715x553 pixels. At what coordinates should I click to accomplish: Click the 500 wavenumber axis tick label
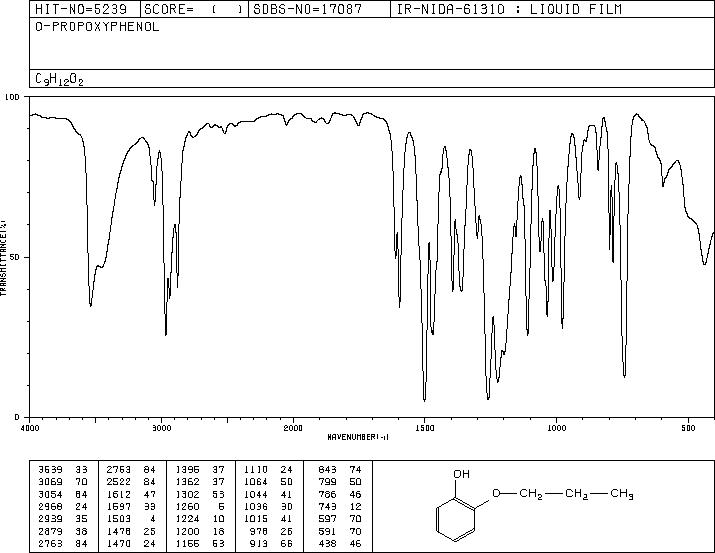[688, 428]
